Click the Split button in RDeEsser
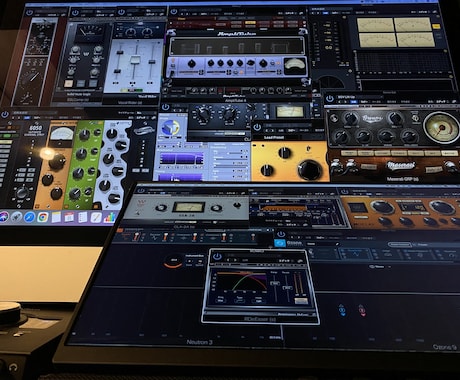The height and width of the screenshot is (380, 460). point(258,300)
